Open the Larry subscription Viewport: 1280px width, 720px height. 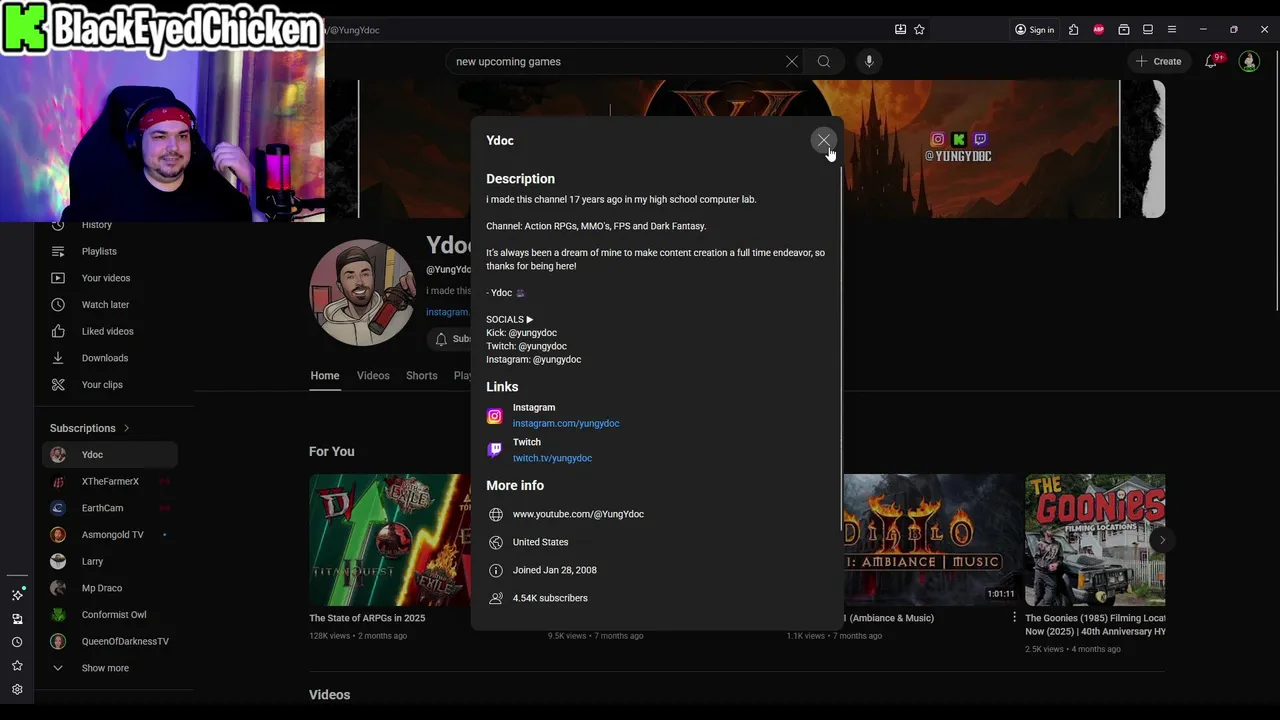click(110, 561)
